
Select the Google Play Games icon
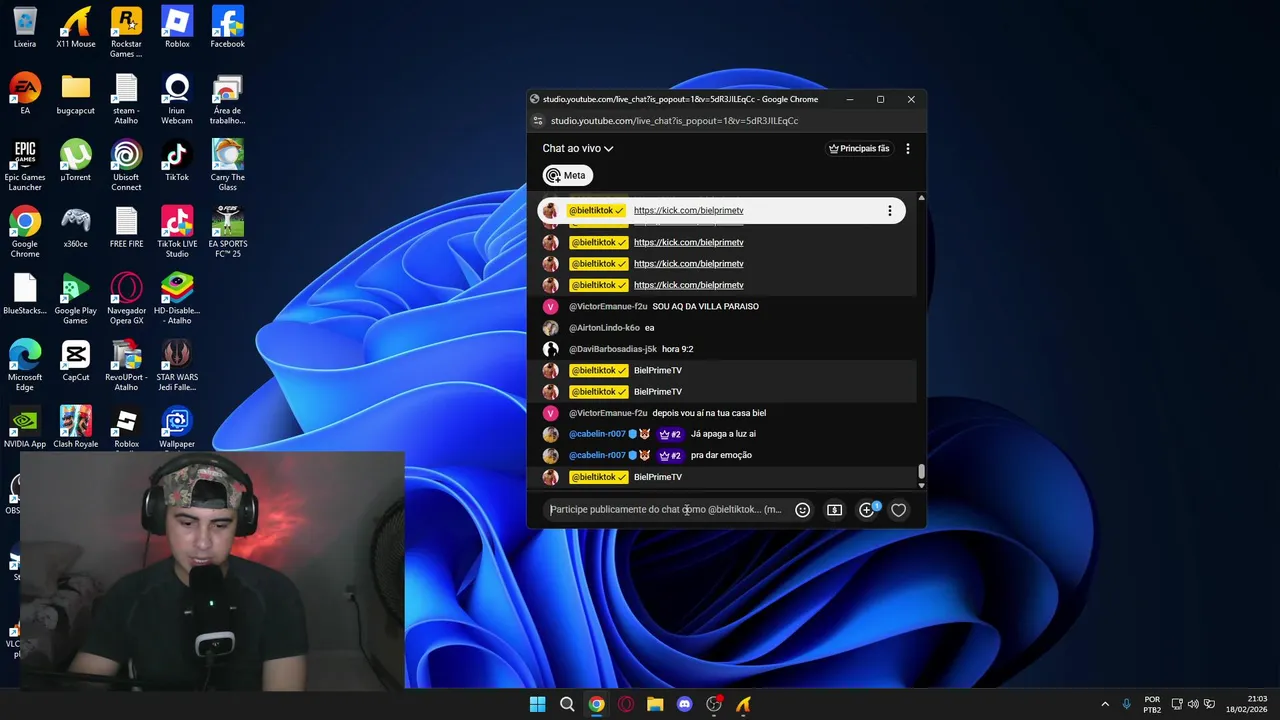click(76, 299)
